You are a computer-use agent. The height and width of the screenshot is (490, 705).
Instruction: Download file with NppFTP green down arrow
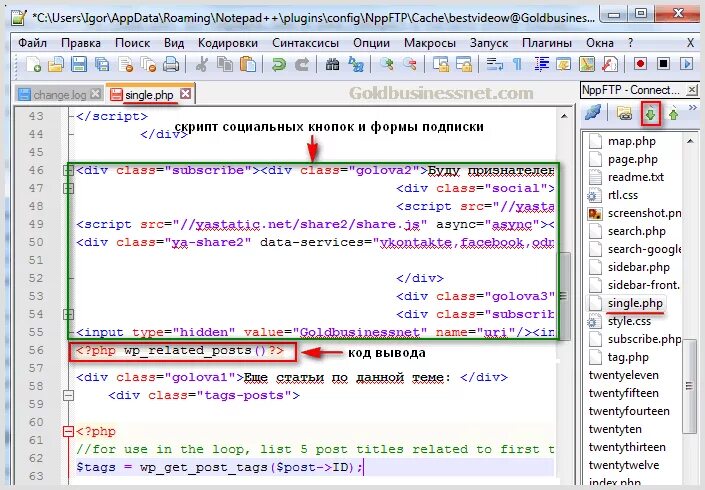pos(650,114)
